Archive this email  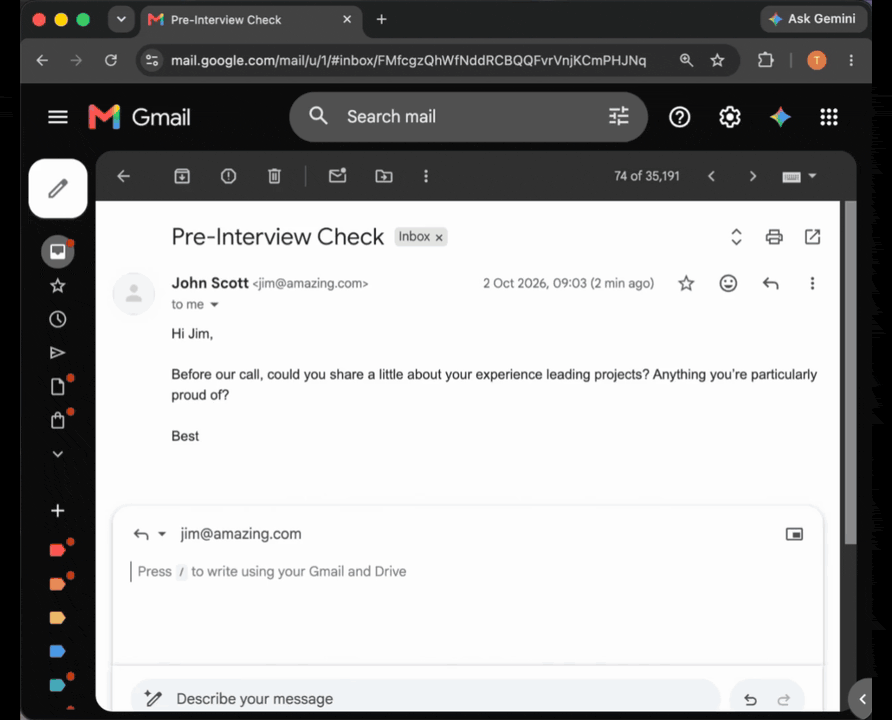(182, 176)
